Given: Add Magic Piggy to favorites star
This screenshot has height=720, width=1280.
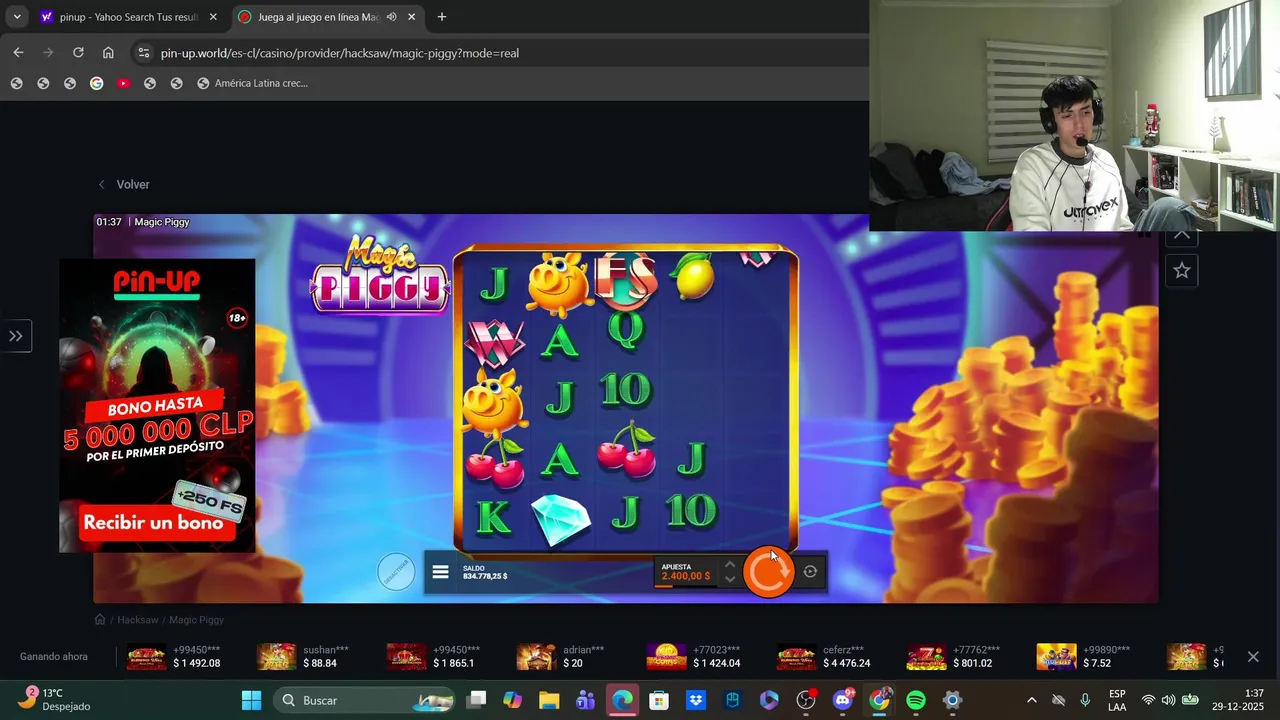Looking at the screenshot, I should tap(1182, 271).
